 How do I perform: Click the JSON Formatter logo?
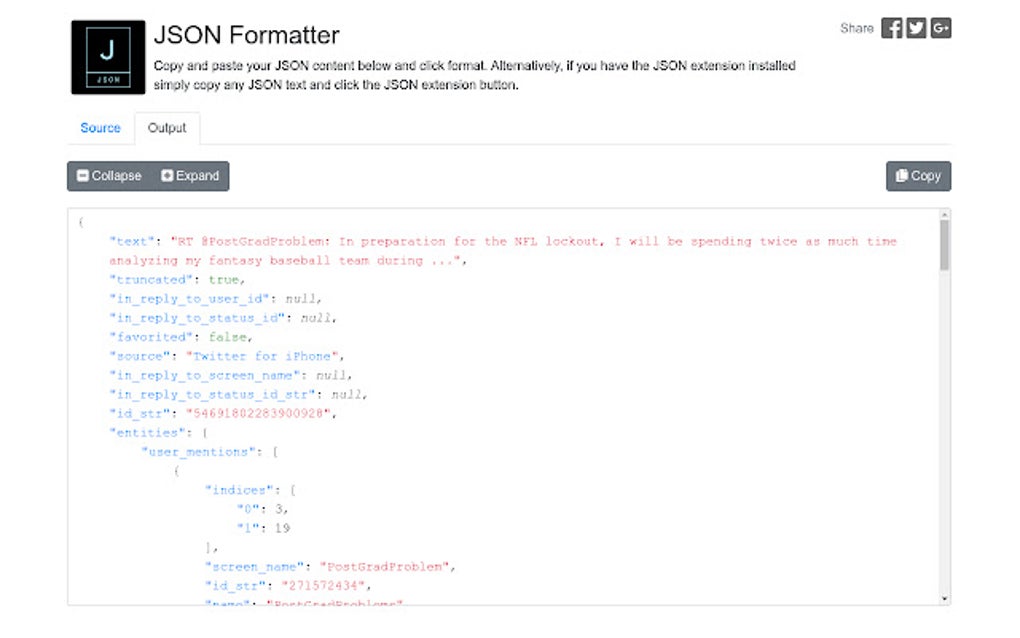click(x=106, y=55)
